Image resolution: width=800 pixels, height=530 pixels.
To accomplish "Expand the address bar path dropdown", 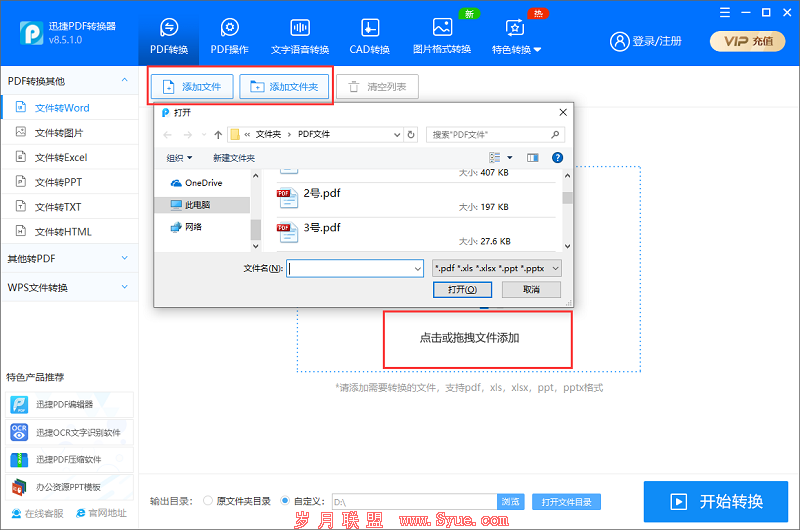I will 397,135.
